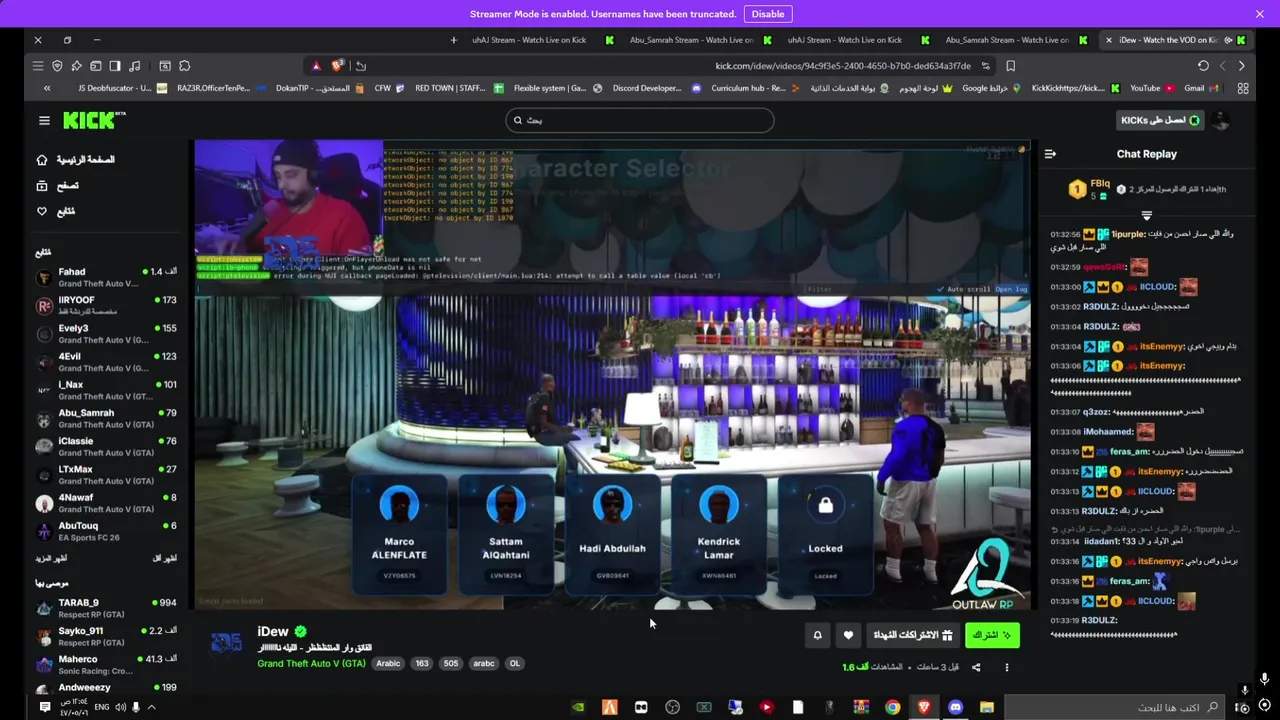This screenshot has width=1280, height=720.
Task: Open the Brave VPN shield icon
Action: [x=57, y=66]
